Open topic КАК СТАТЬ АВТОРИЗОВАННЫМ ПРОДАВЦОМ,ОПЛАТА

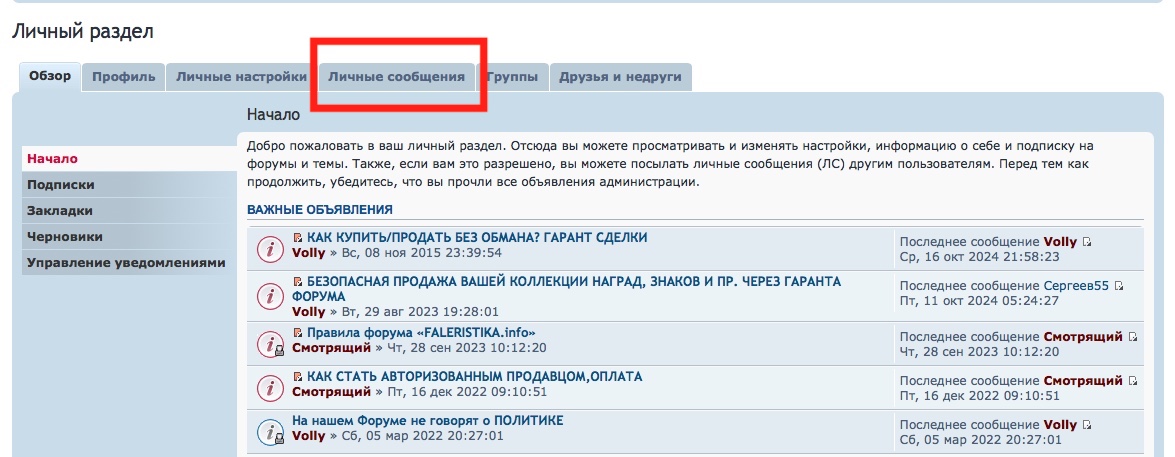pos(474,377)
